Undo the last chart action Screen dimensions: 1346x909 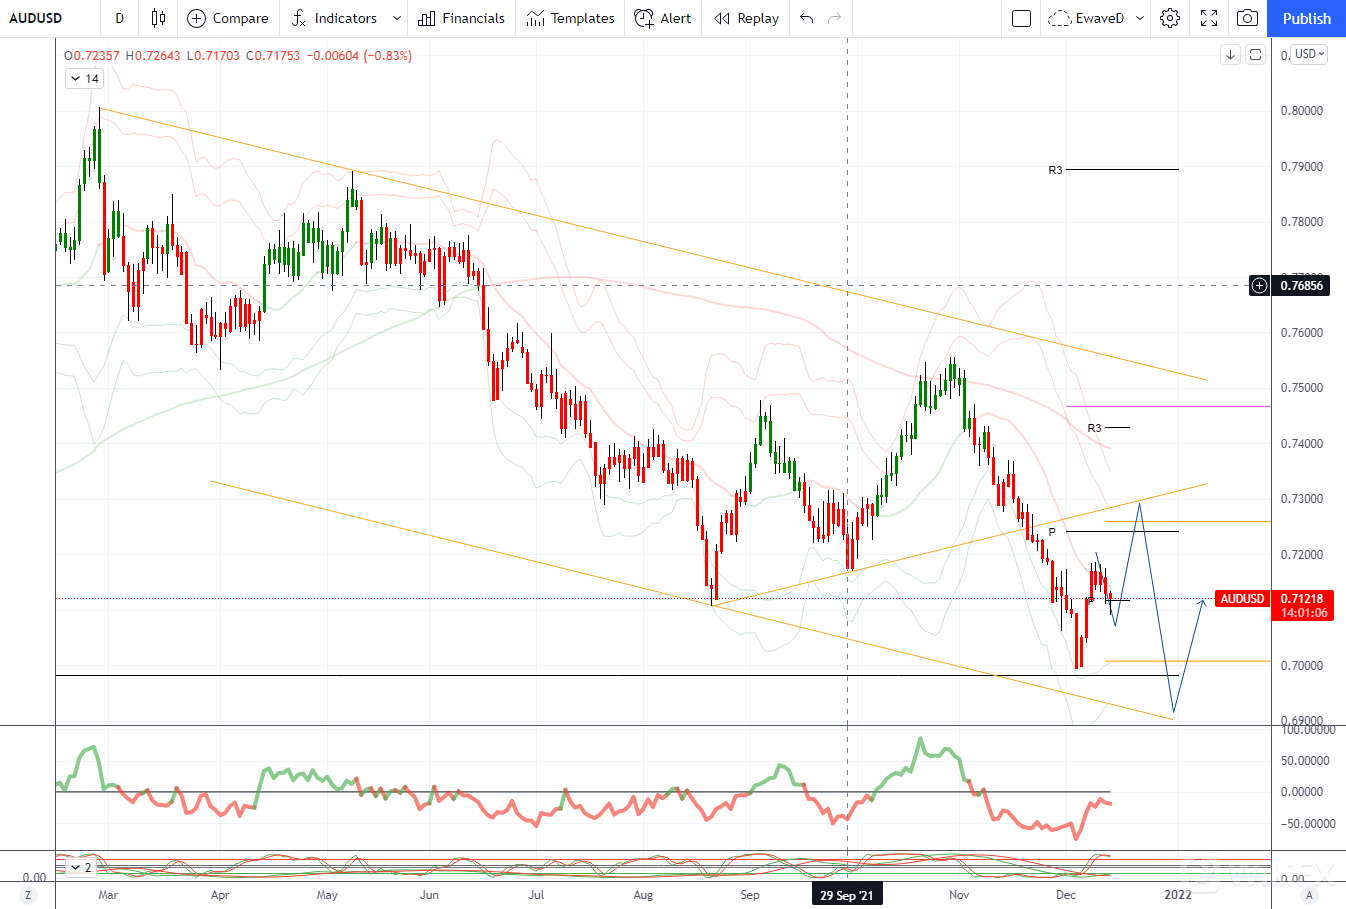coord(807,18)
